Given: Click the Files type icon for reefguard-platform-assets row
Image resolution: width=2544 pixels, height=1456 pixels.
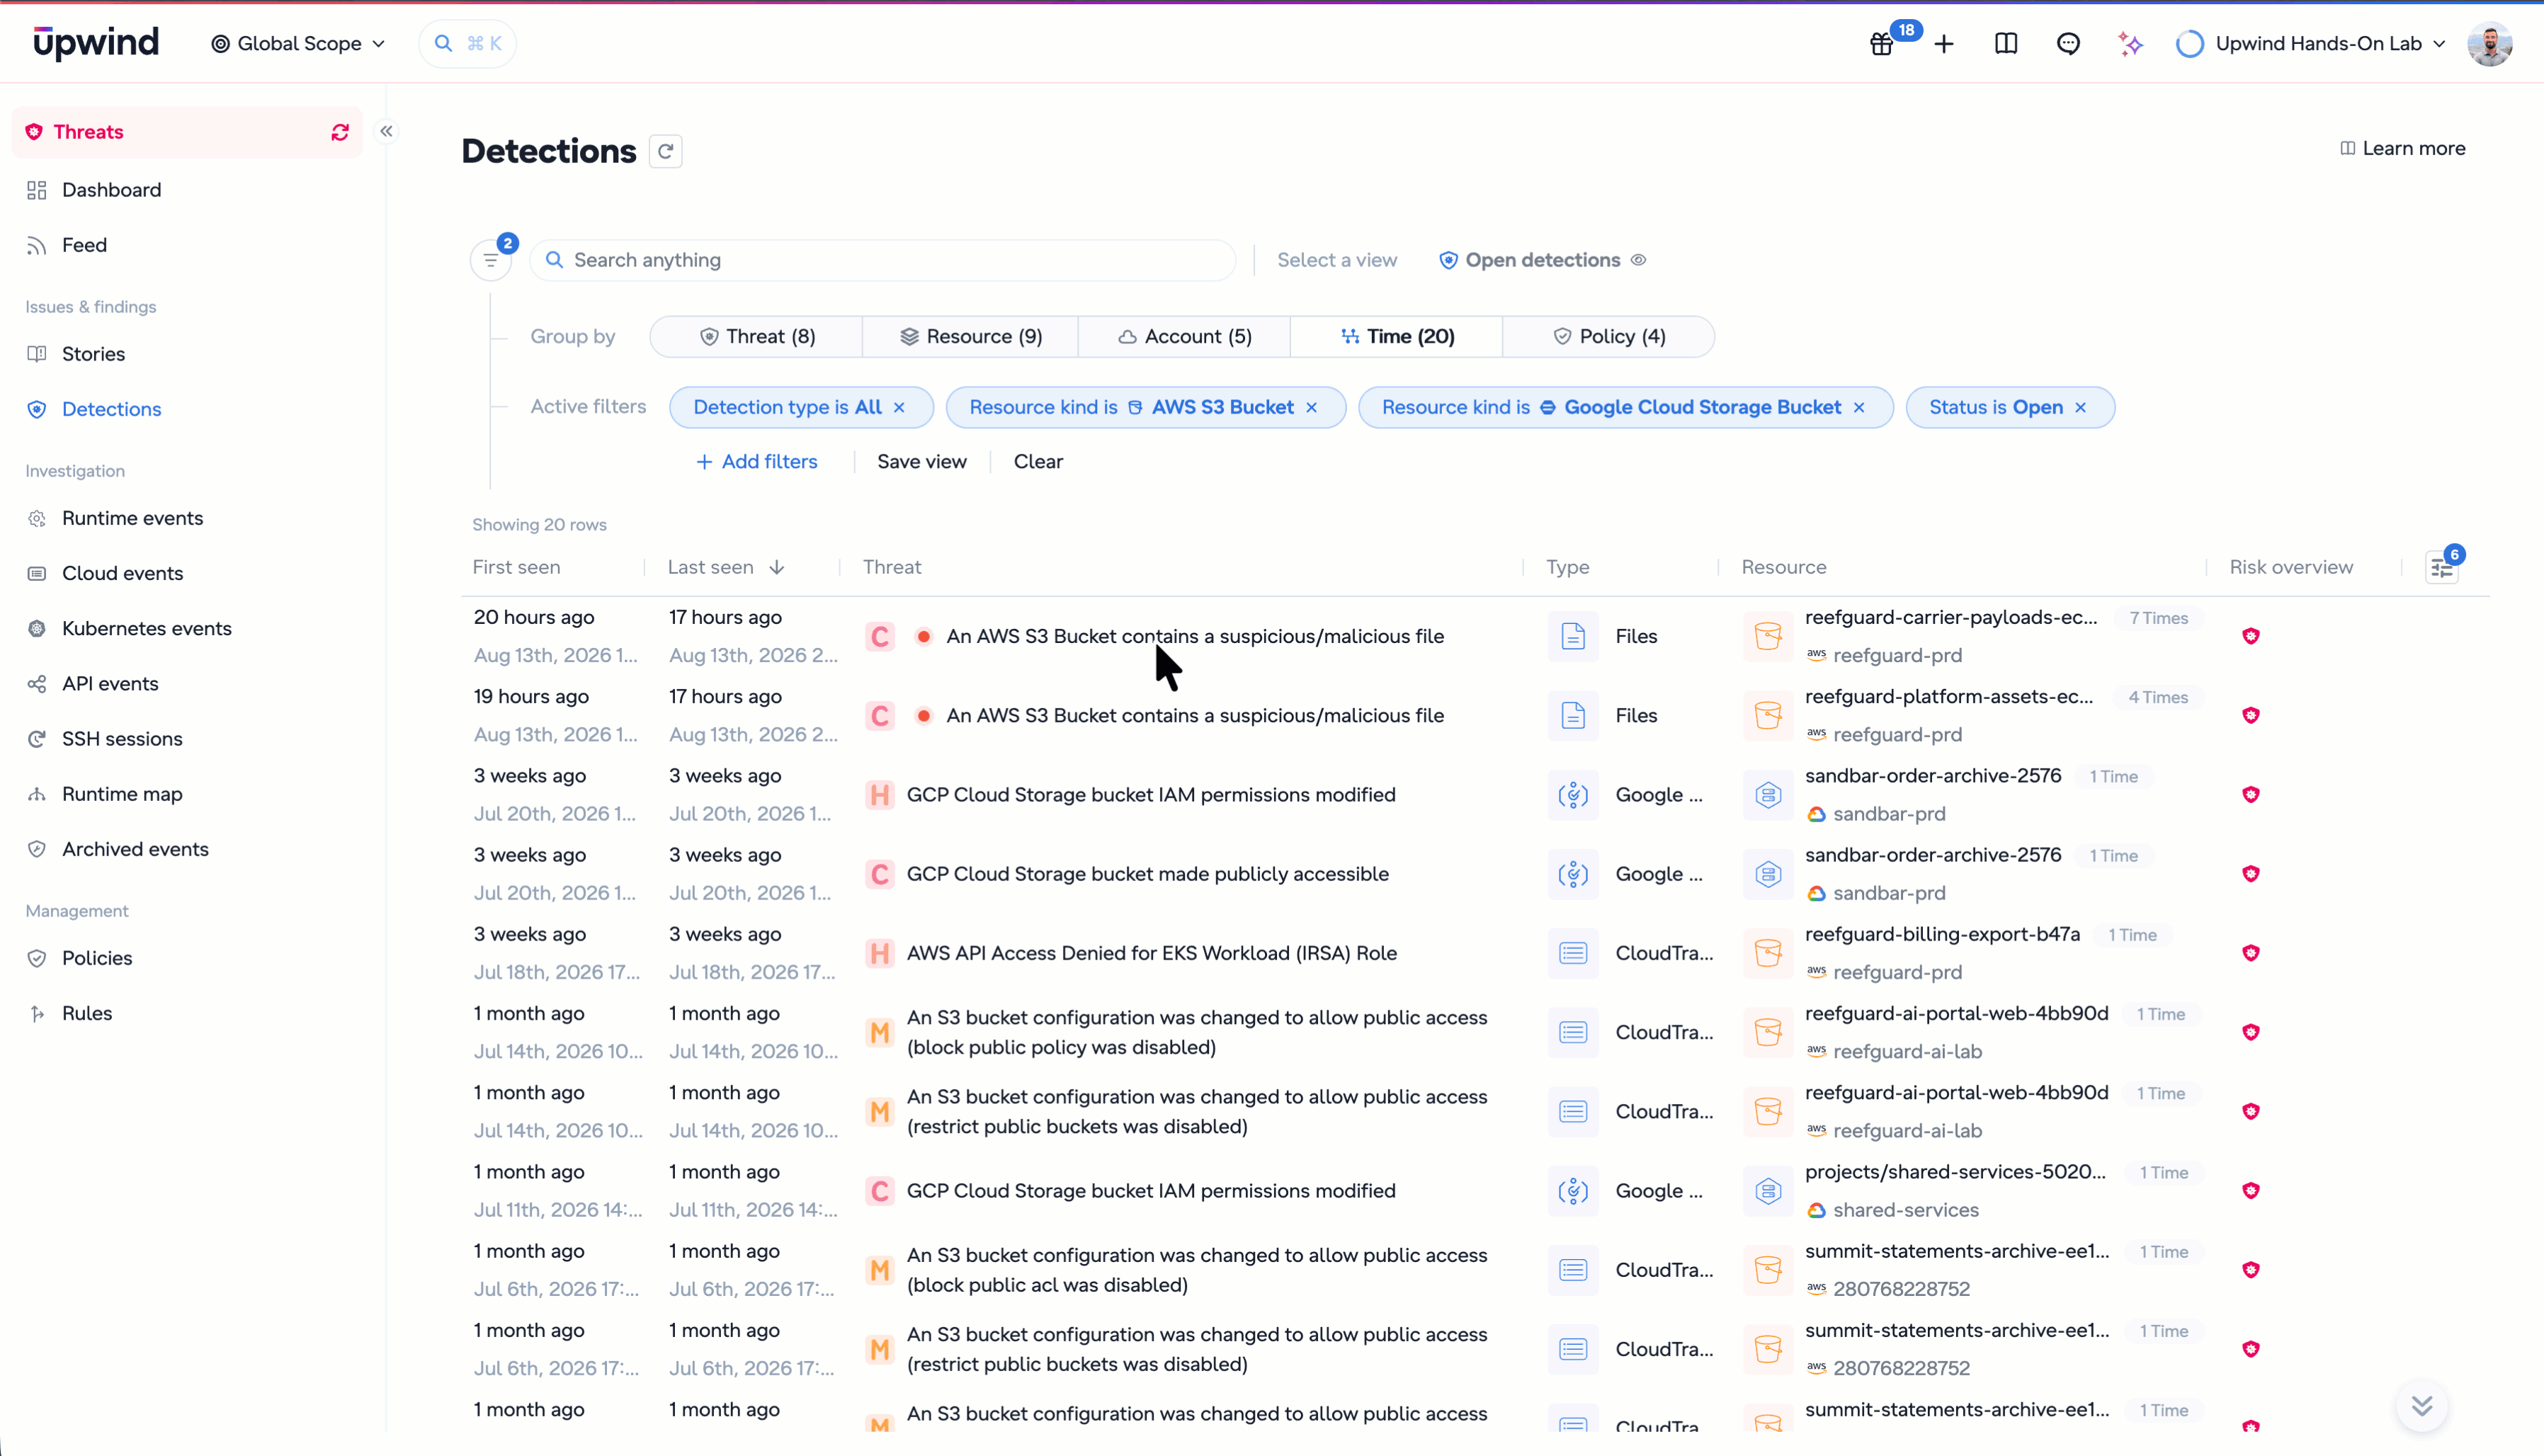Looking at the screenshot, I should click(x=1573, y=715).
